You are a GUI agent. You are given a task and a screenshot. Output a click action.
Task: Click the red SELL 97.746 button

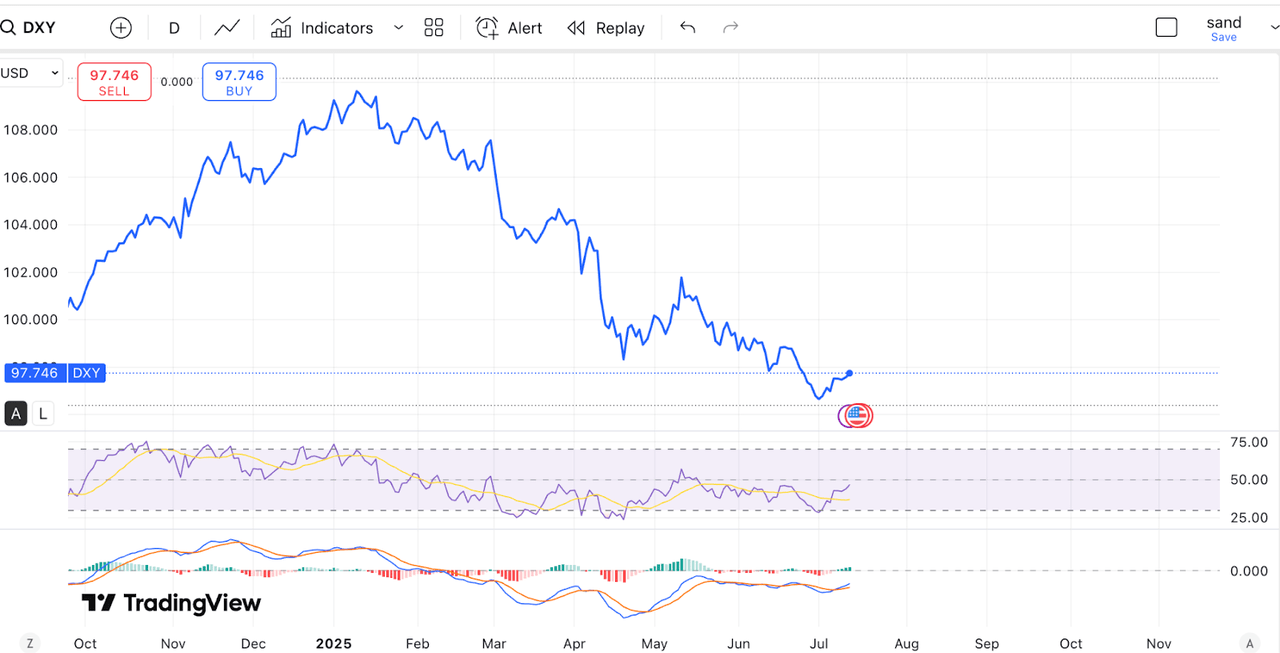tap(114, 82)
